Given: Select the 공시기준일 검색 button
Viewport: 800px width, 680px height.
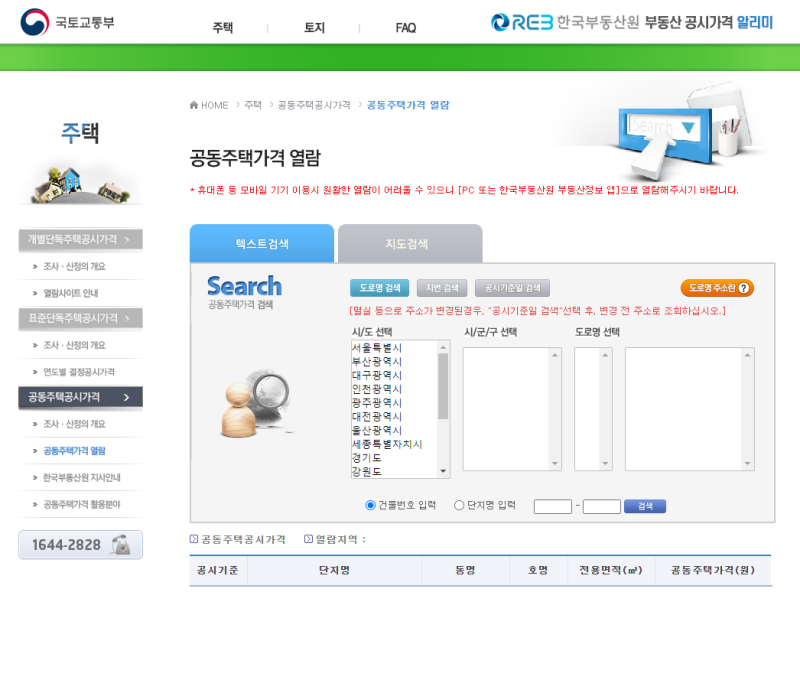Looking at the screenshot, I should 512,288.
